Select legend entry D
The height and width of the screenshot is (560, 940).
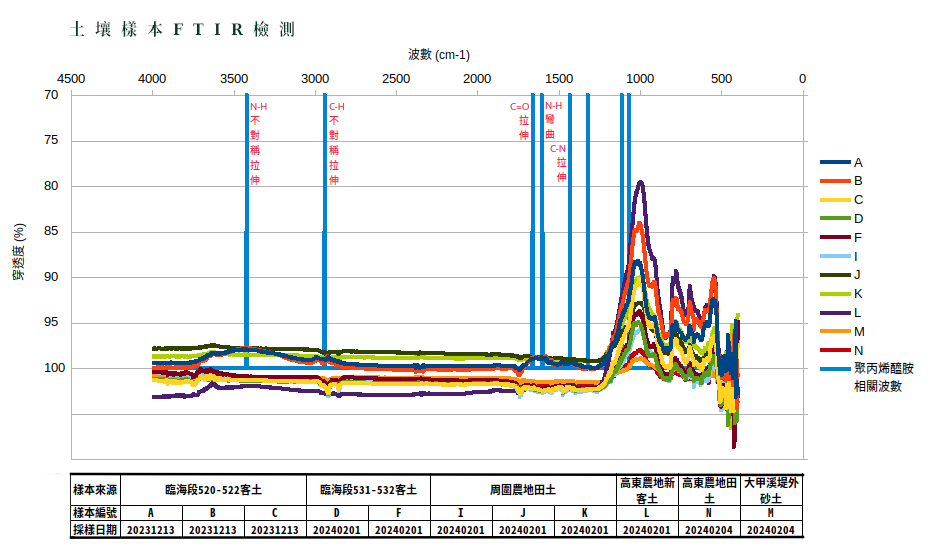842,219
